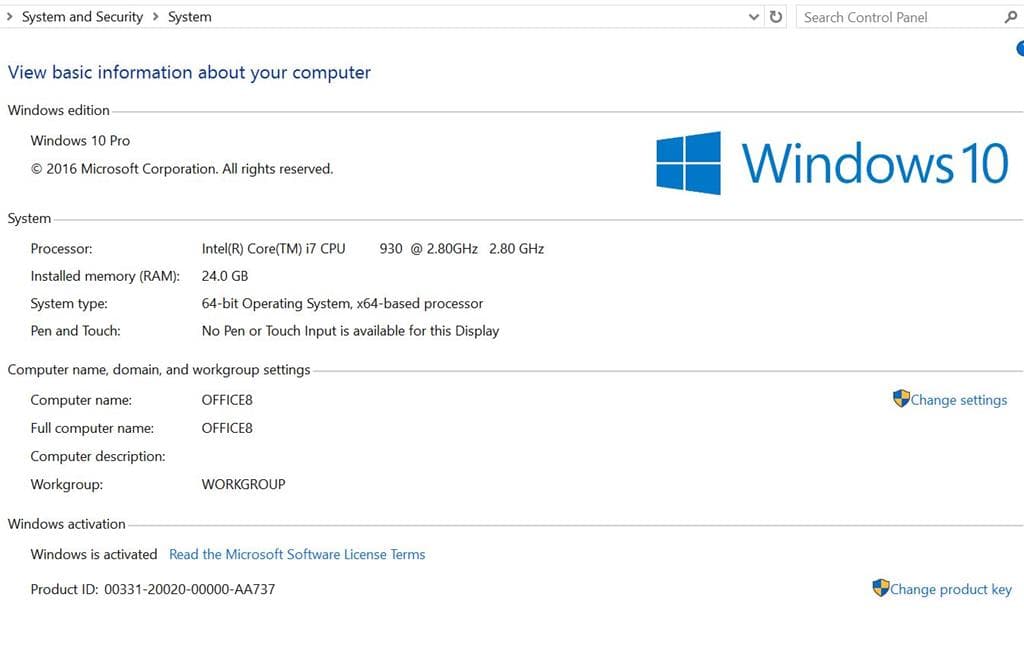Select the Full computer name value OFFICE8
The image size is (1024, 670).
point(227,428)
